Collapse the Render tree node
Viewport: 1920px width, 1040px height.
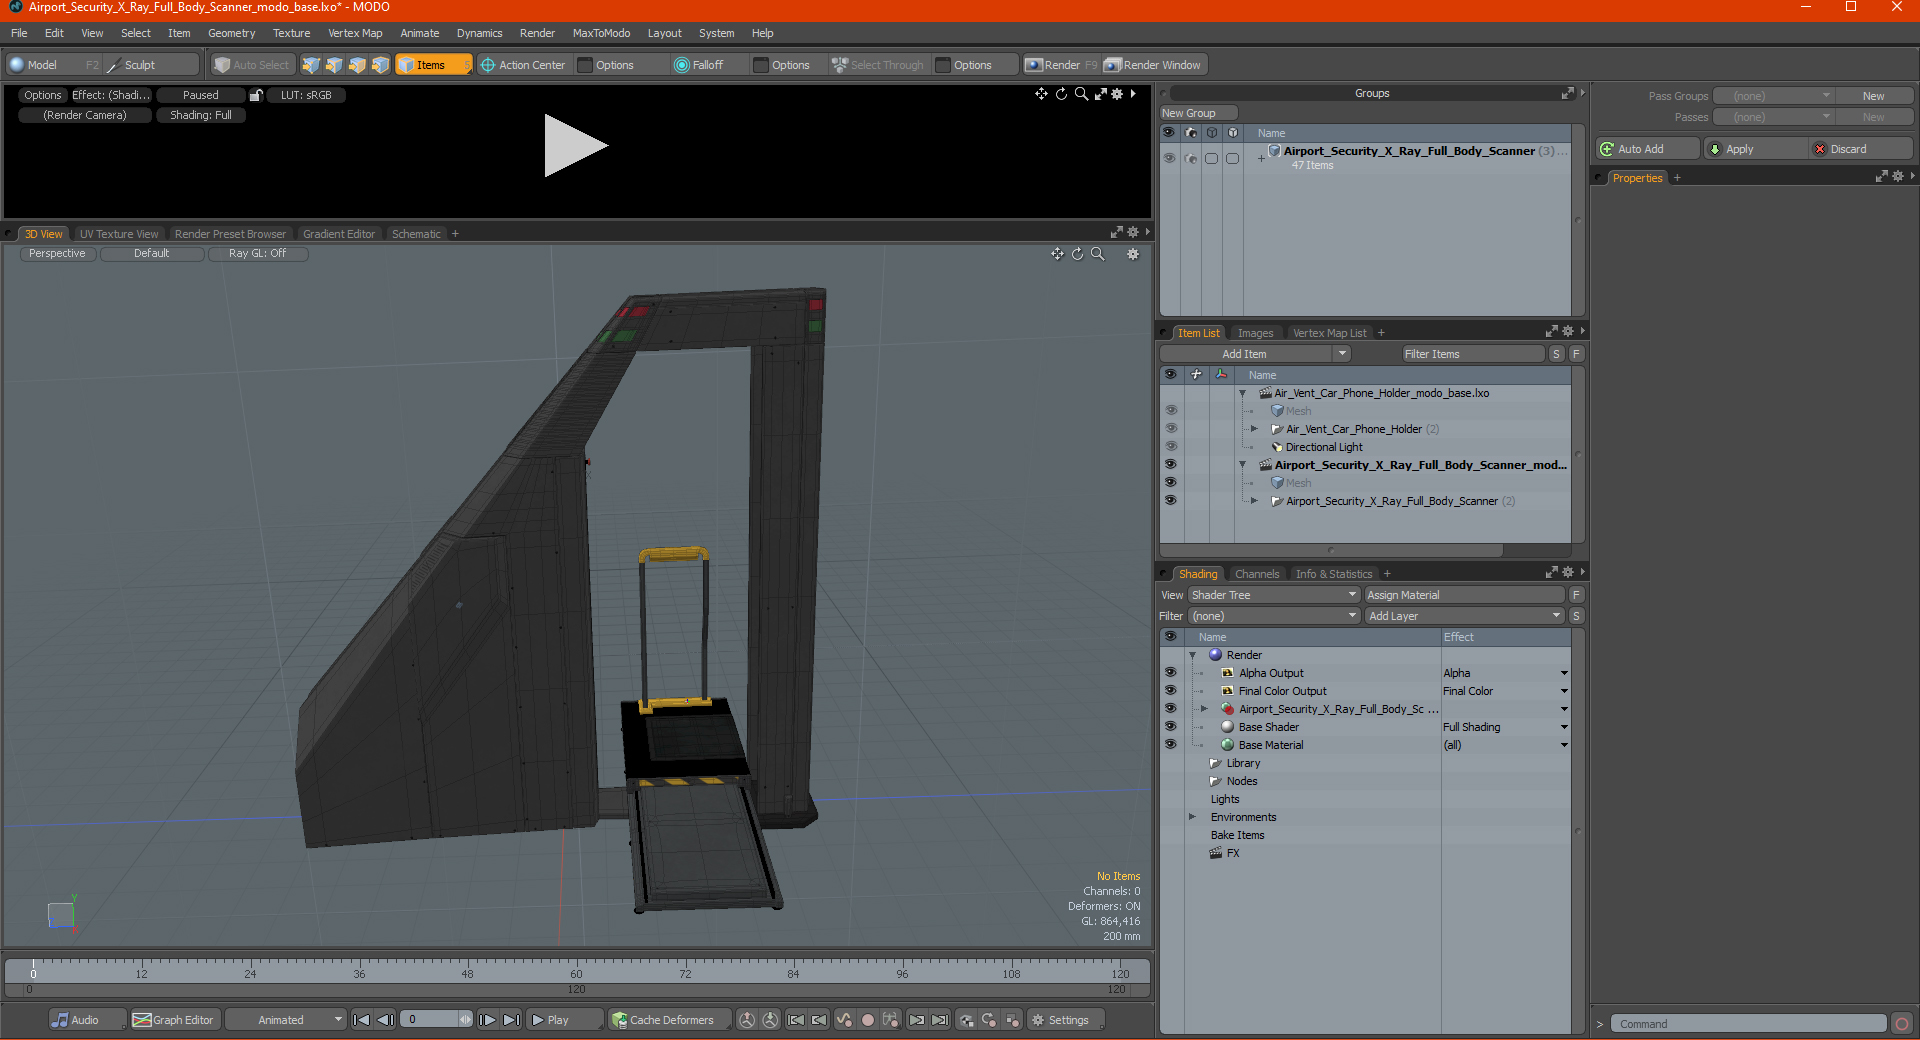(x=1192, y=655)
